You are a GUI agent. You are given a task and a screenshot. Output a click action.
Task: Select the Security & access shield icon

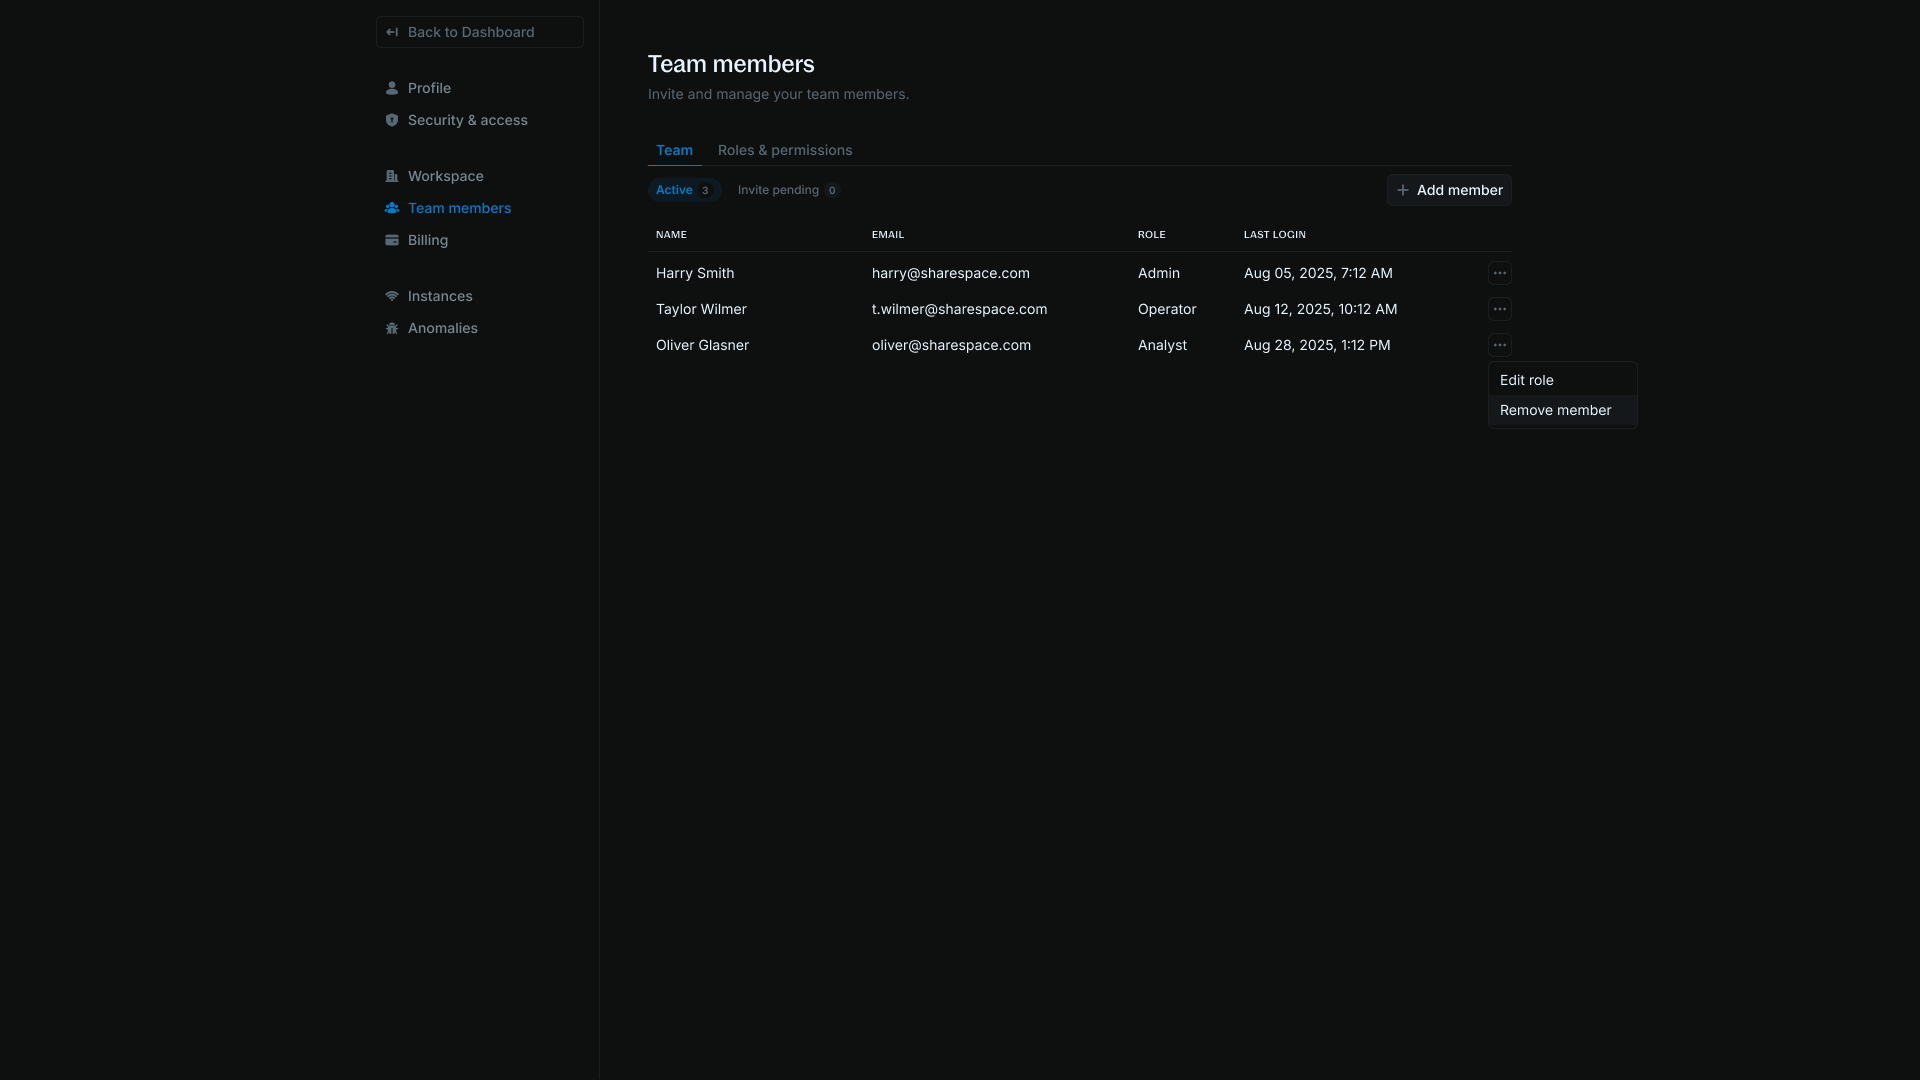391,120
